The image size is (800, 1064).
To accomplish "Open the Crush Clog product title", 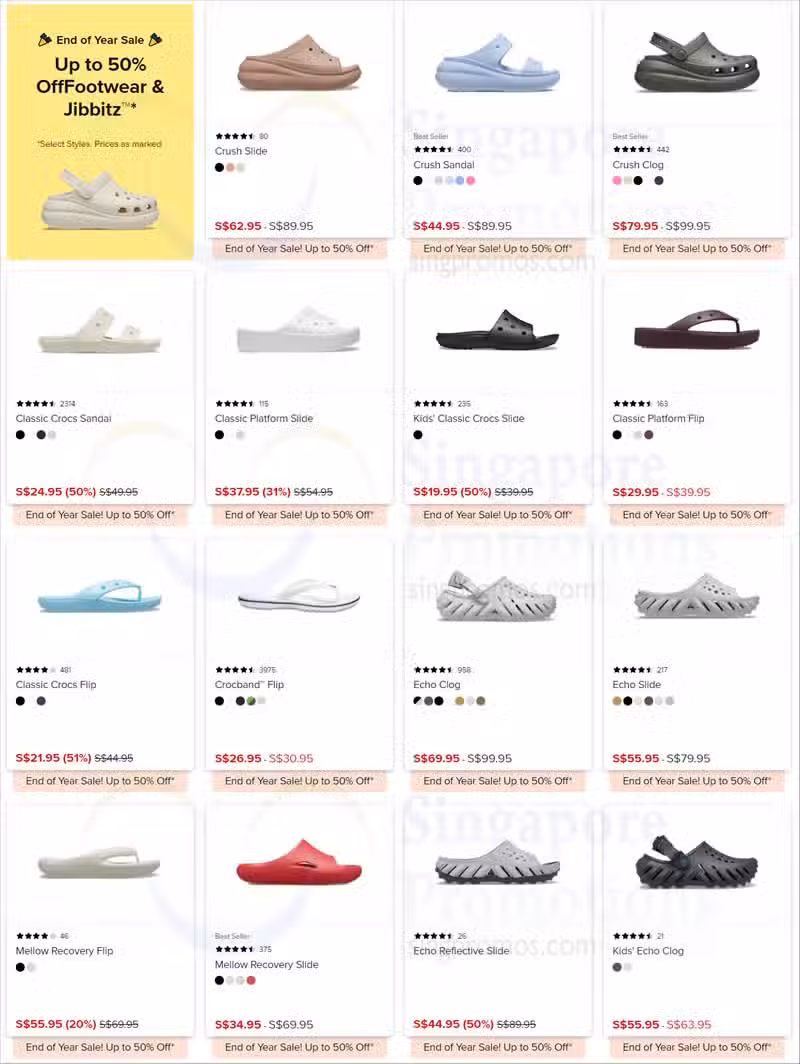I will (638, 165).
